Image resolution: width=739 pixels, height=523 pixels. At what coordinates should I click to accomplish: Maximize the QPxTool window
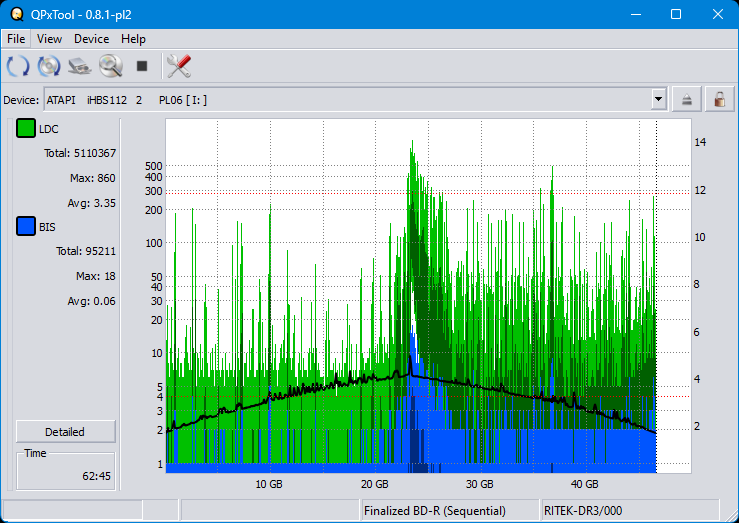(675, 14)
